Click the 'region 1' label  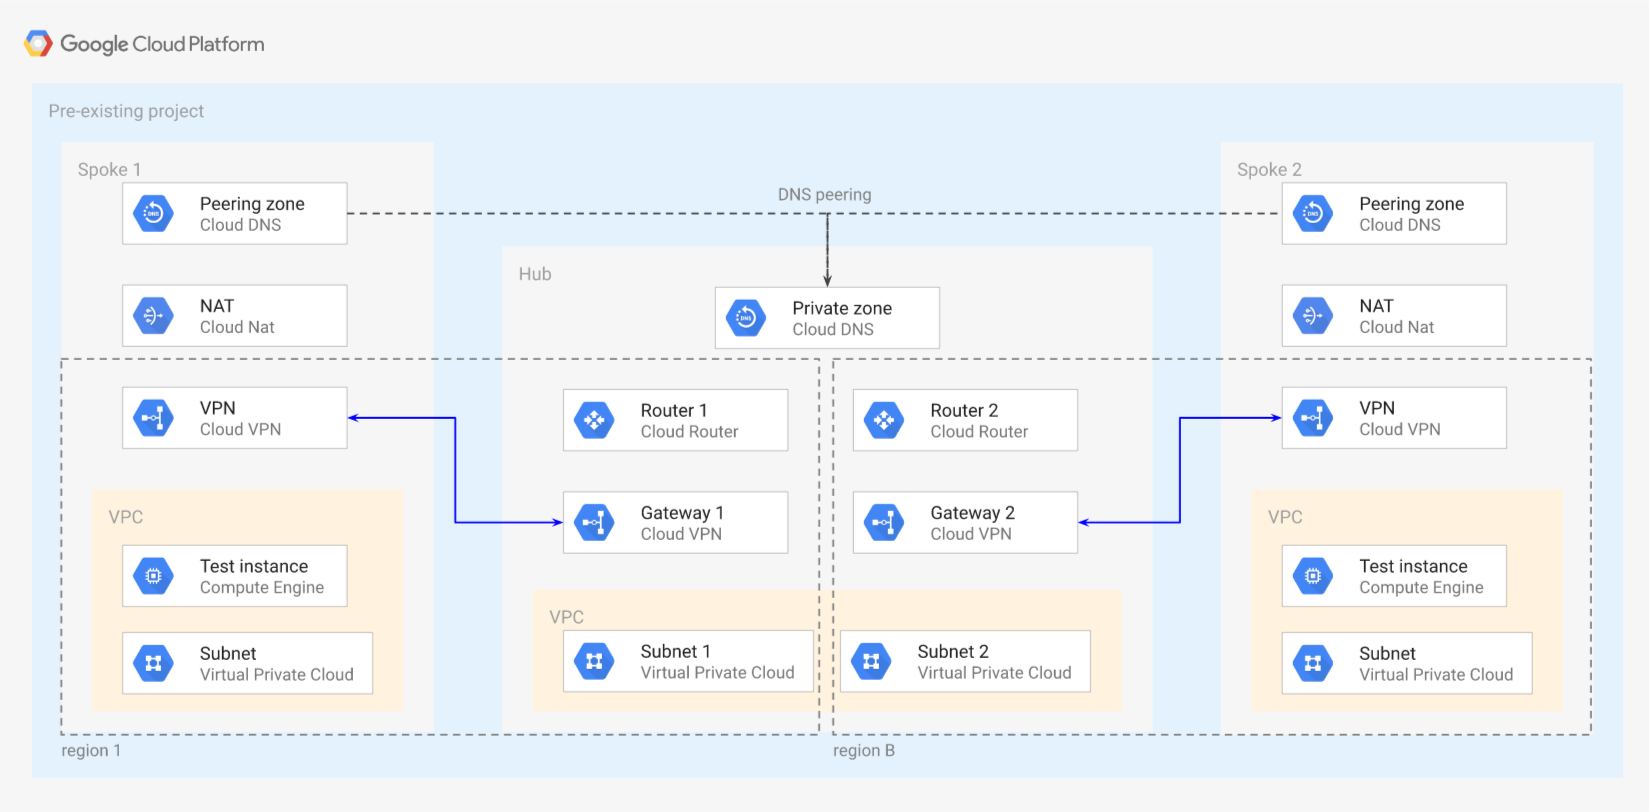pyautogui.click(x=91, y=750)
